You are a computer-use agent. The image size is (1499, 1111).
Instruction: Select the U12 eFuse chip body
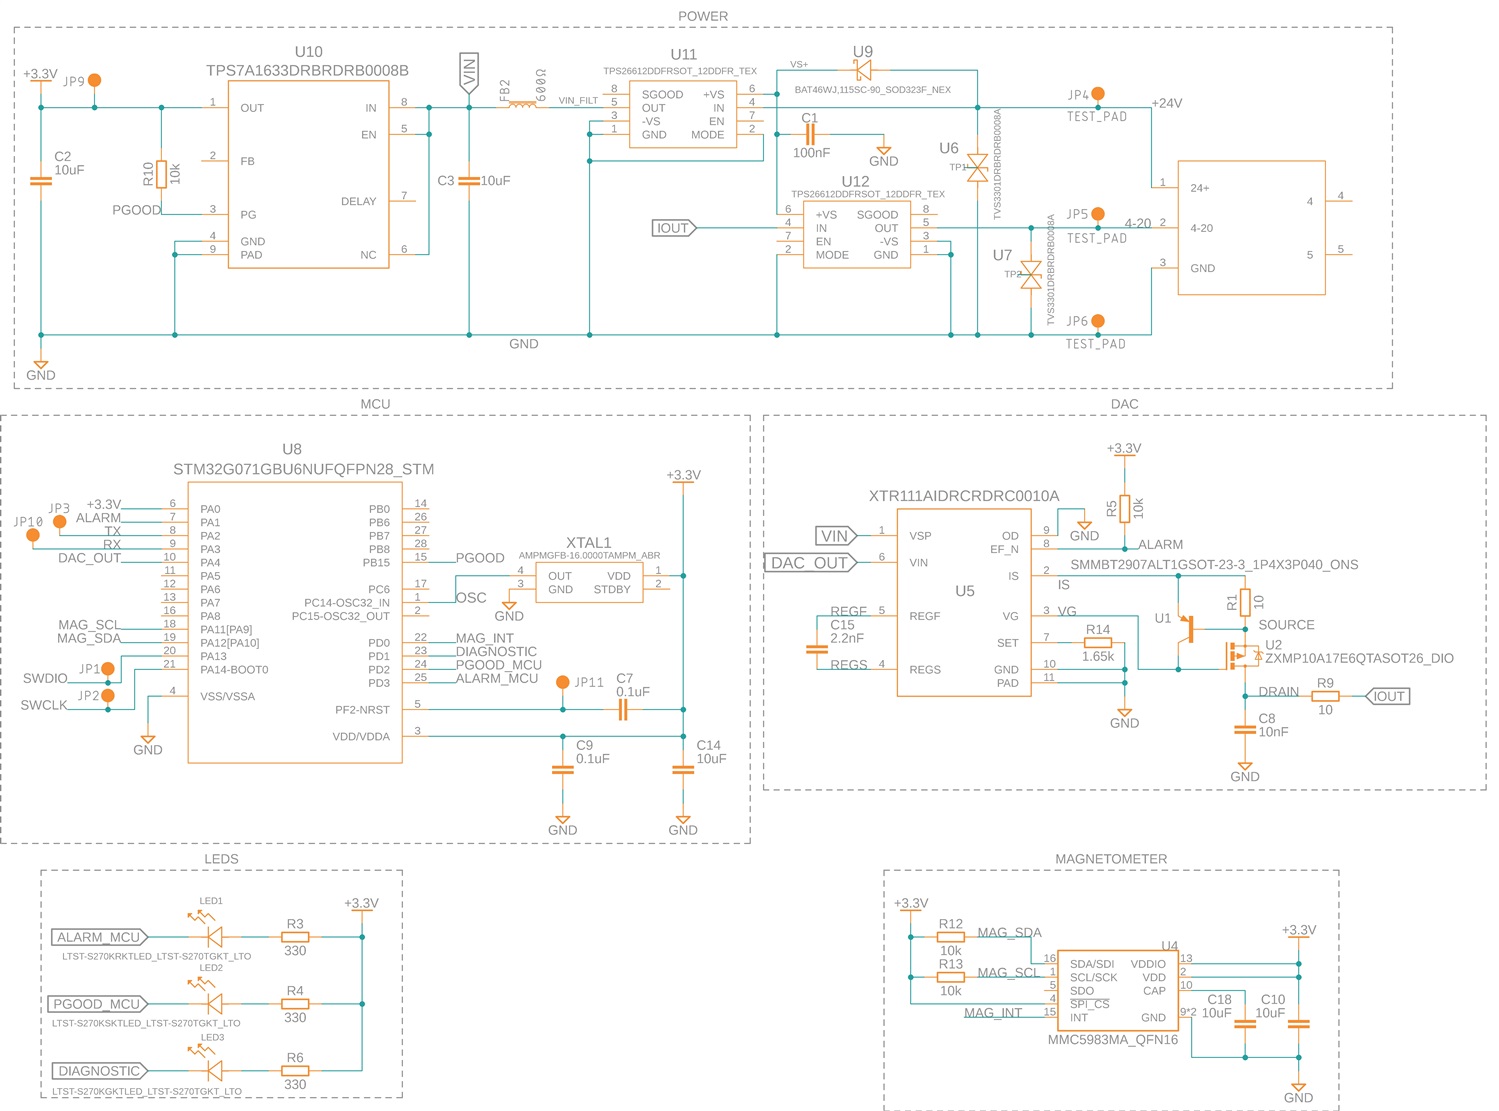click(x=857, y=235)
